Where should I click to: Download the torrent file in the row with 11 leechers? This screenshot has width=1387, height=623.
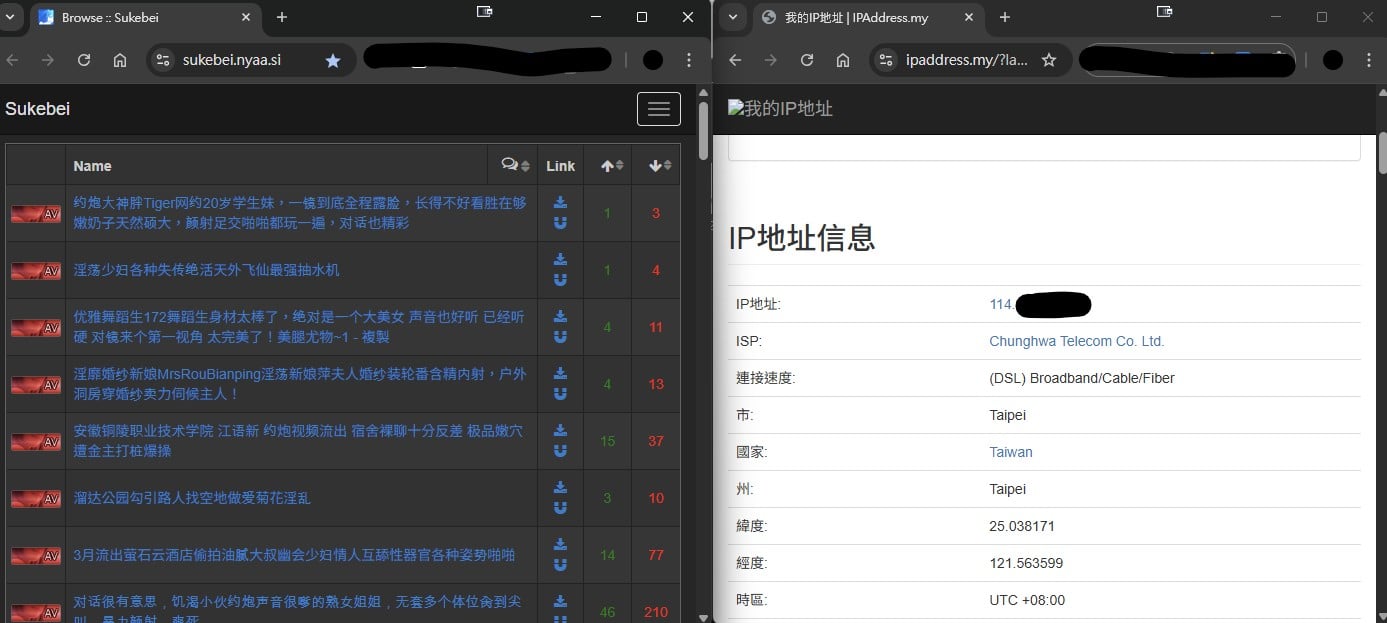[x=560, y=316]
